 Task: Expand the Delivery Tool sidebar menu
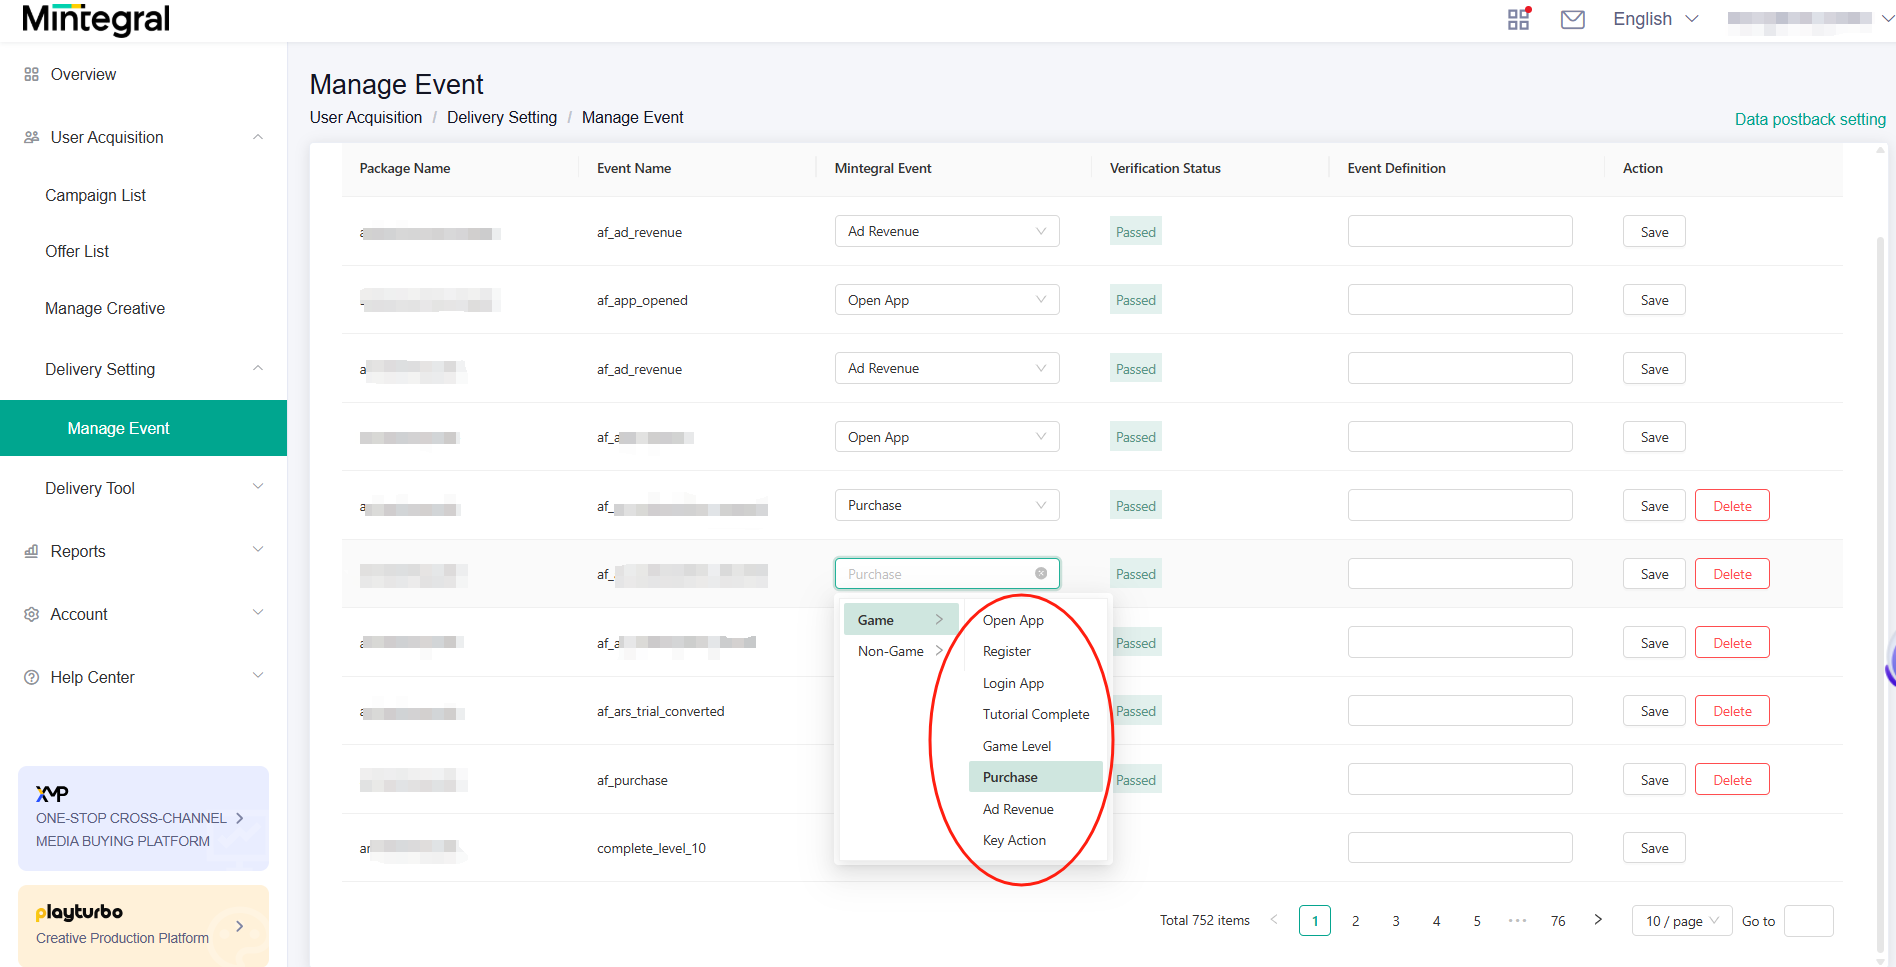tap(257, 487)
